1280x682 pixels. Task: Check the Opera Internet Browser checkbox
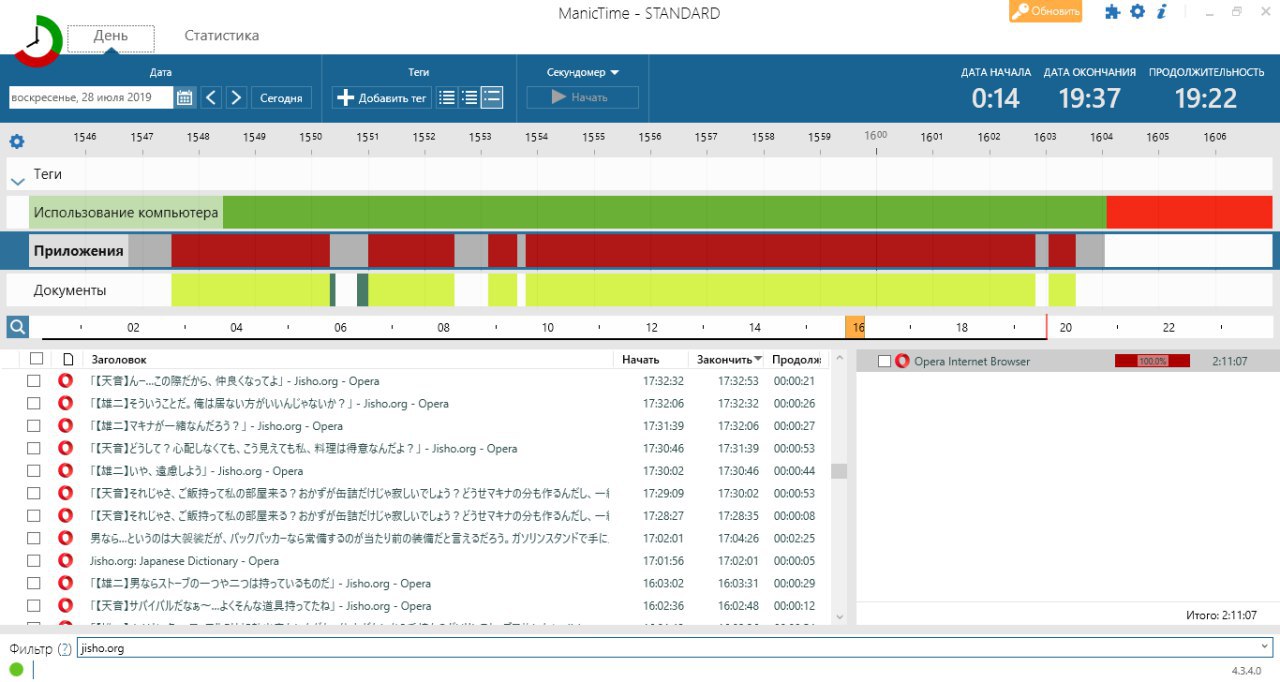(884, 361)
